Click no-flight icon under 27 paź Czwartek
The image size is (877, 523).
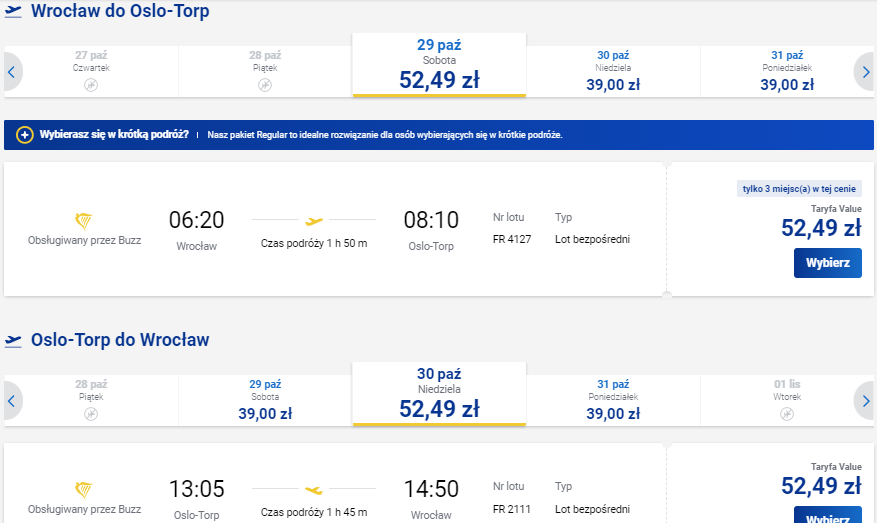[91, 85]
